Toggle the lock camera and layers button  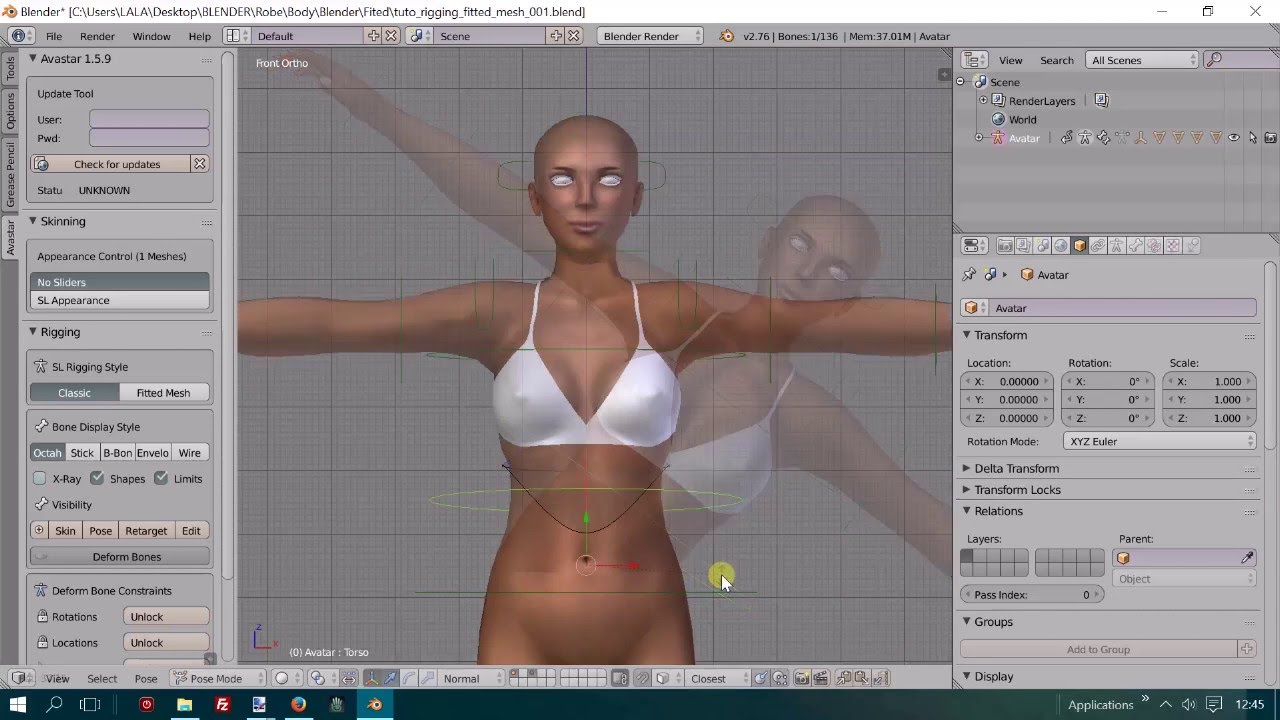620,678
